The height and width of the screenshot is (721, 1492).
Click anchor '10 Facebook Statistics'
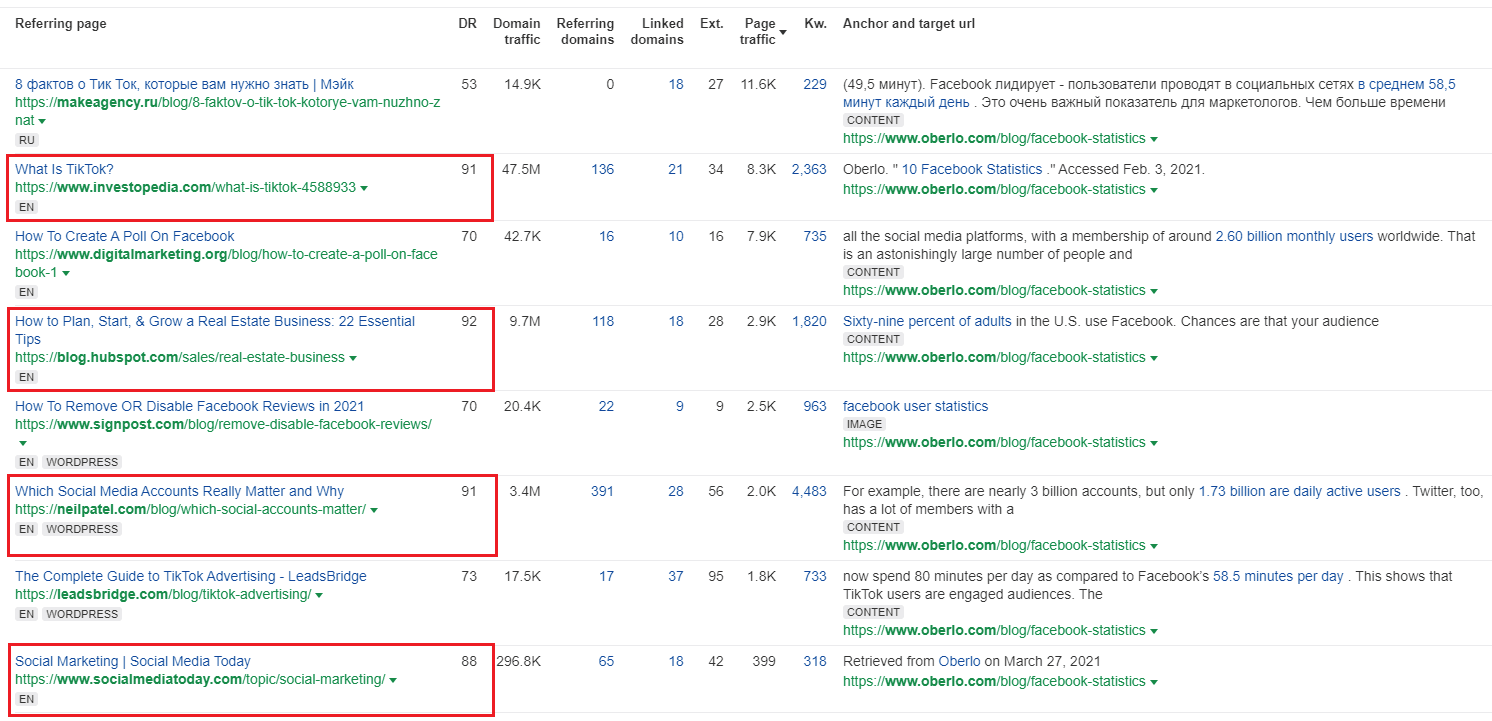point(971,169)
